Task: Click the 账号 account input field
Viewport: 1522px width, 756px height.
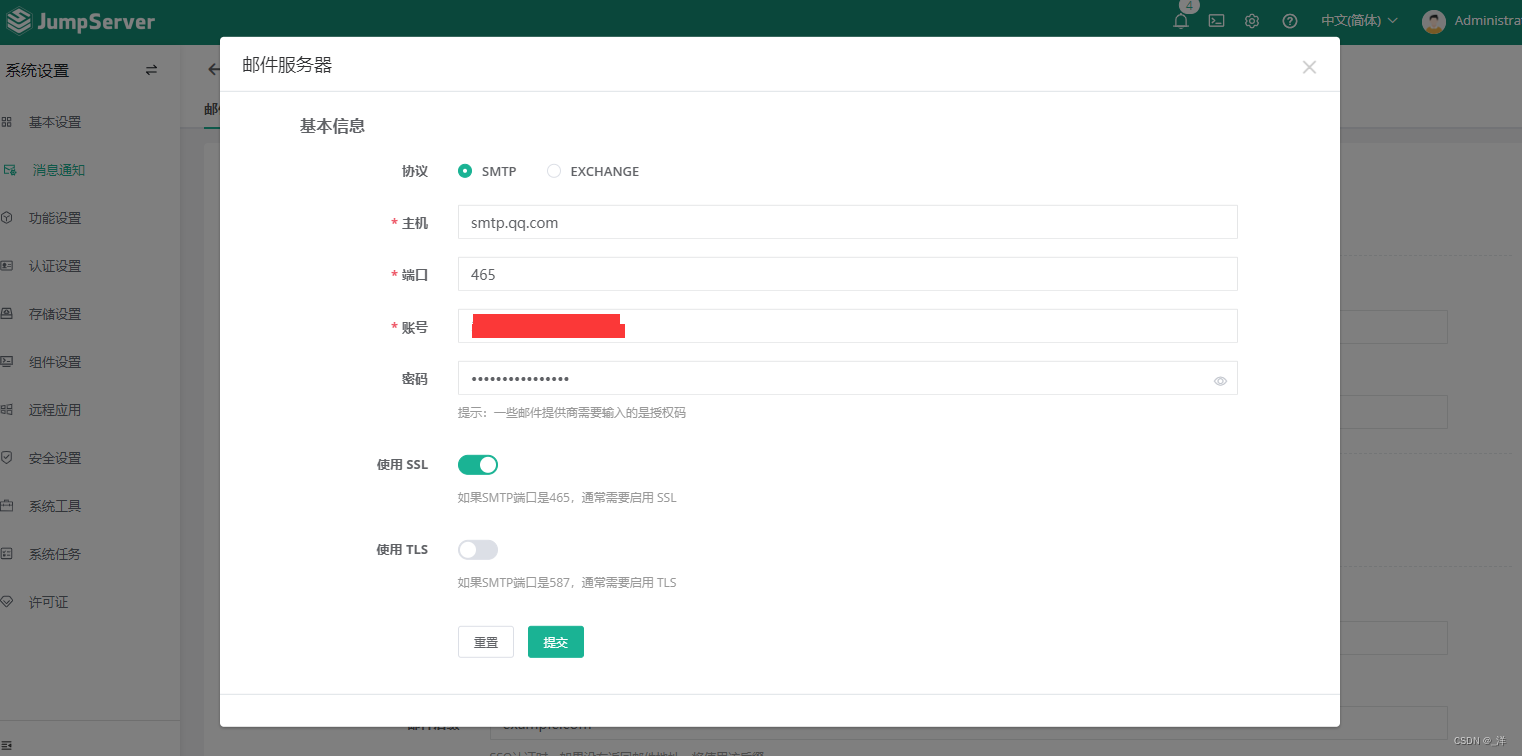Action: (x=848, y=326)
